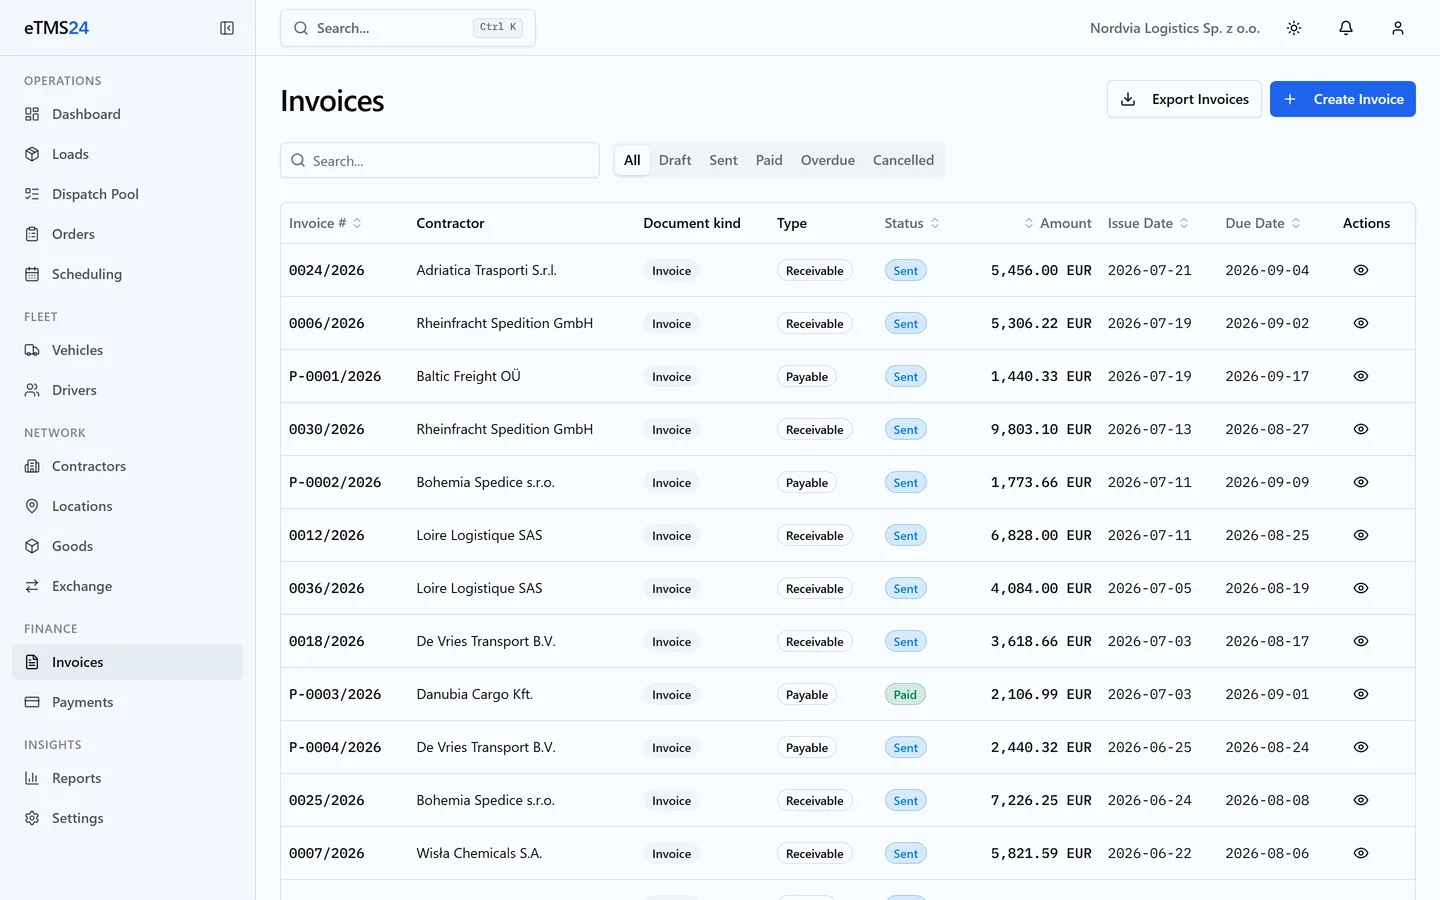The image size is (1440, 900).
Task: Click the Settings gear icon
Action: tap(32, 818)
